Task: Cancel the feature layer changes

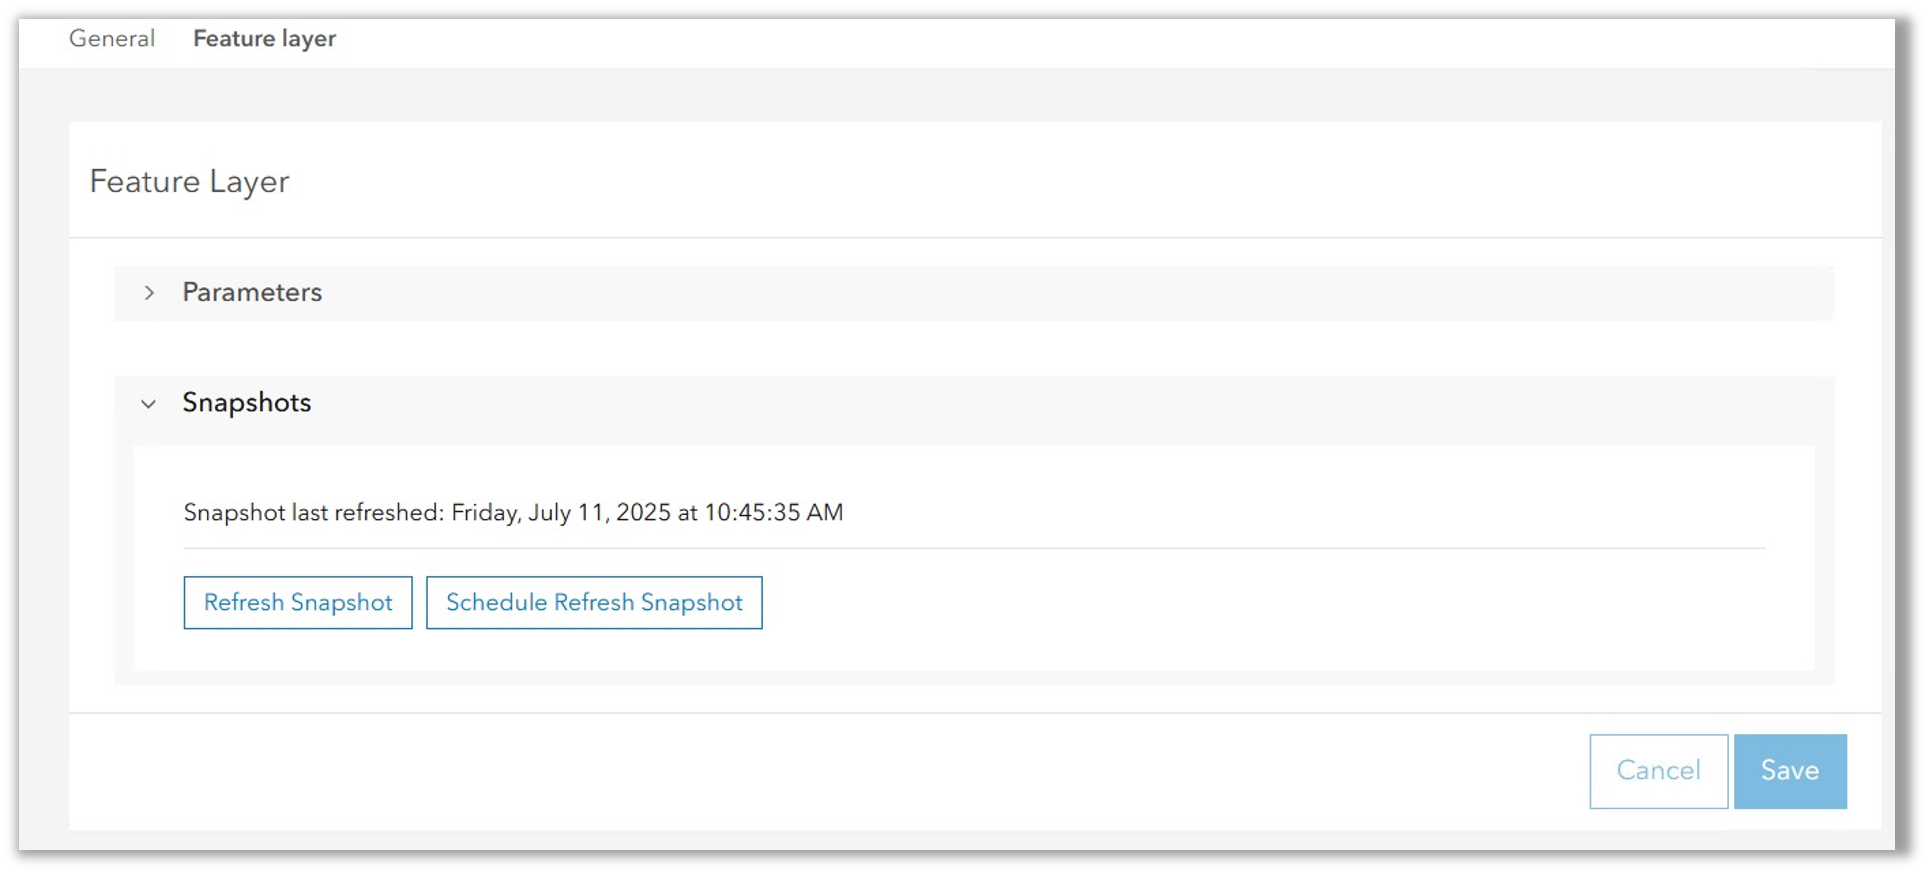Action: tap(1657, 770)
